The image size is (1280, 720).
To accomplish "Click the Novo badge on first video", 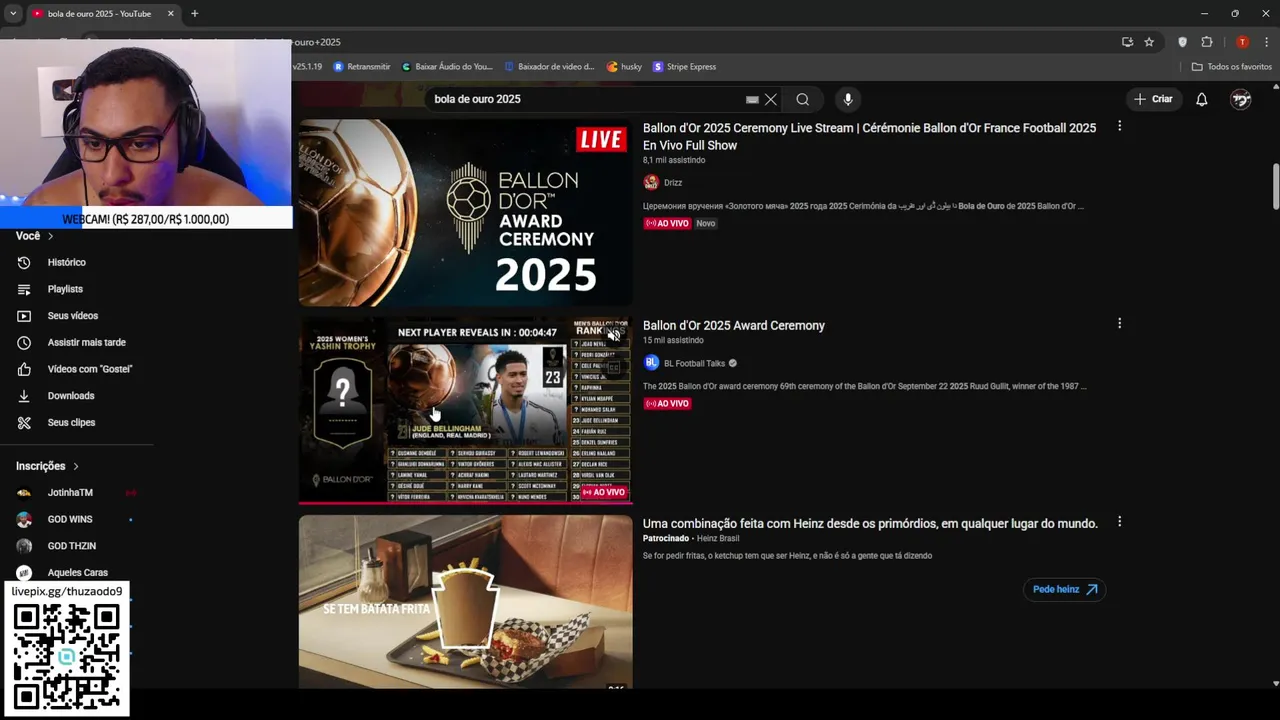I will (x=706, y=223).
